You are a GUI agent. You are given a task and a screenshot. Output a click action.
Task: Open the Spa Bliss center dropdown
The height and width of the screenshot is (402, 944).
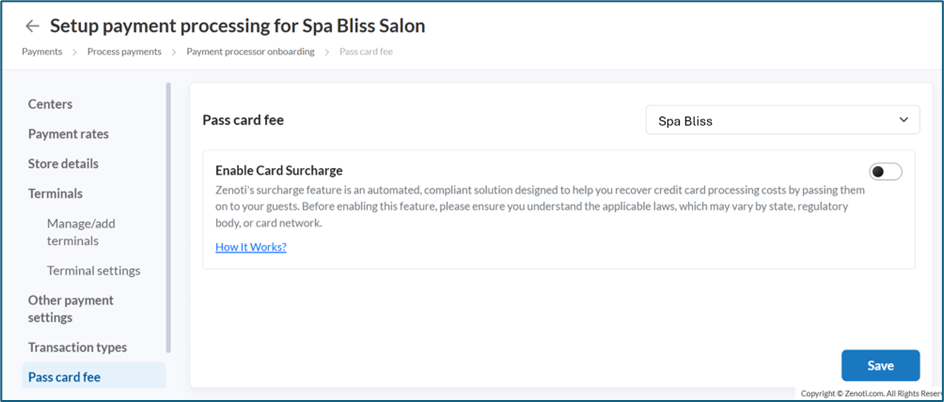coord(782,121)
